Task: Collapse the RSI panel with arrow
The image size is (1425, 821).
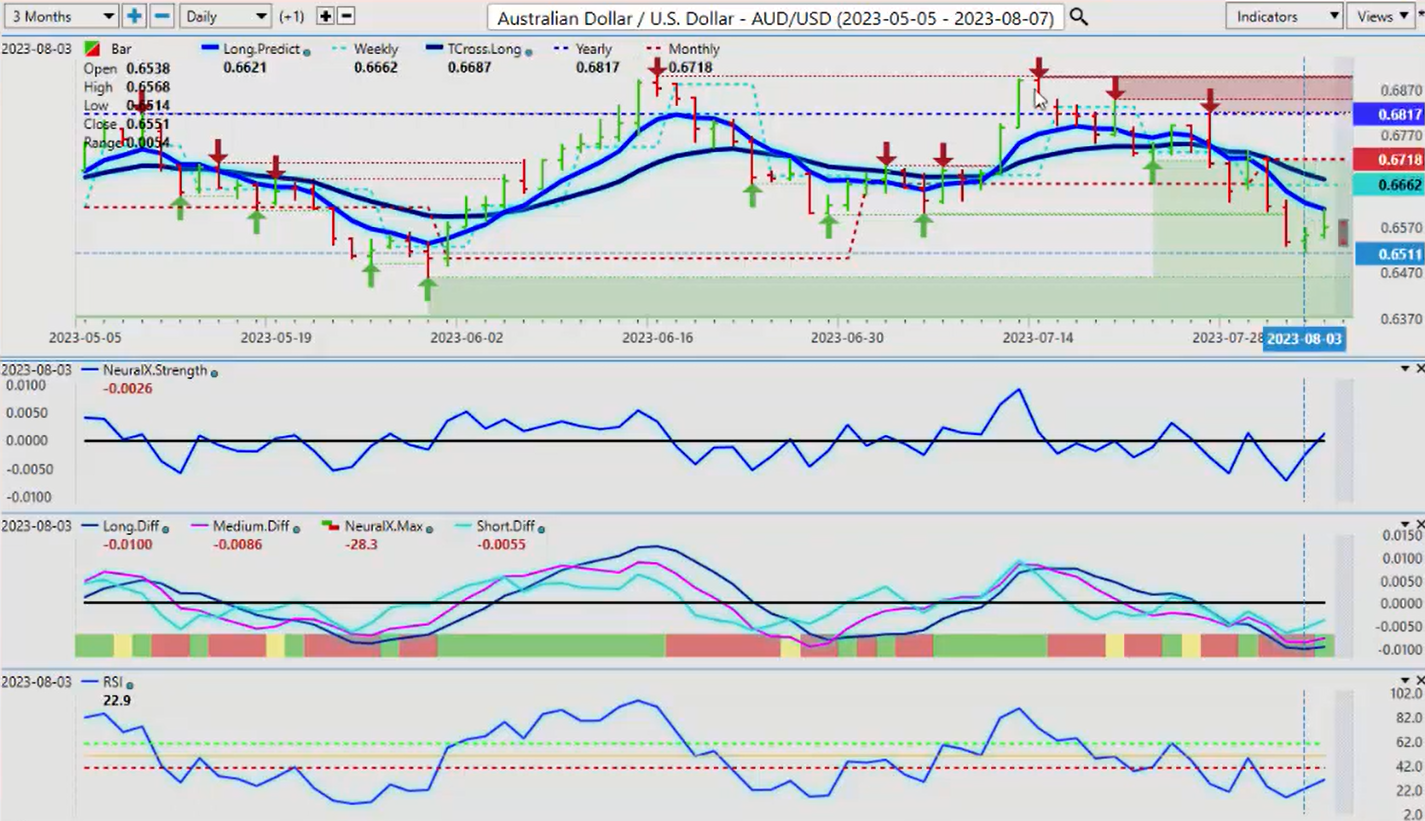Action: (1405, 681)
